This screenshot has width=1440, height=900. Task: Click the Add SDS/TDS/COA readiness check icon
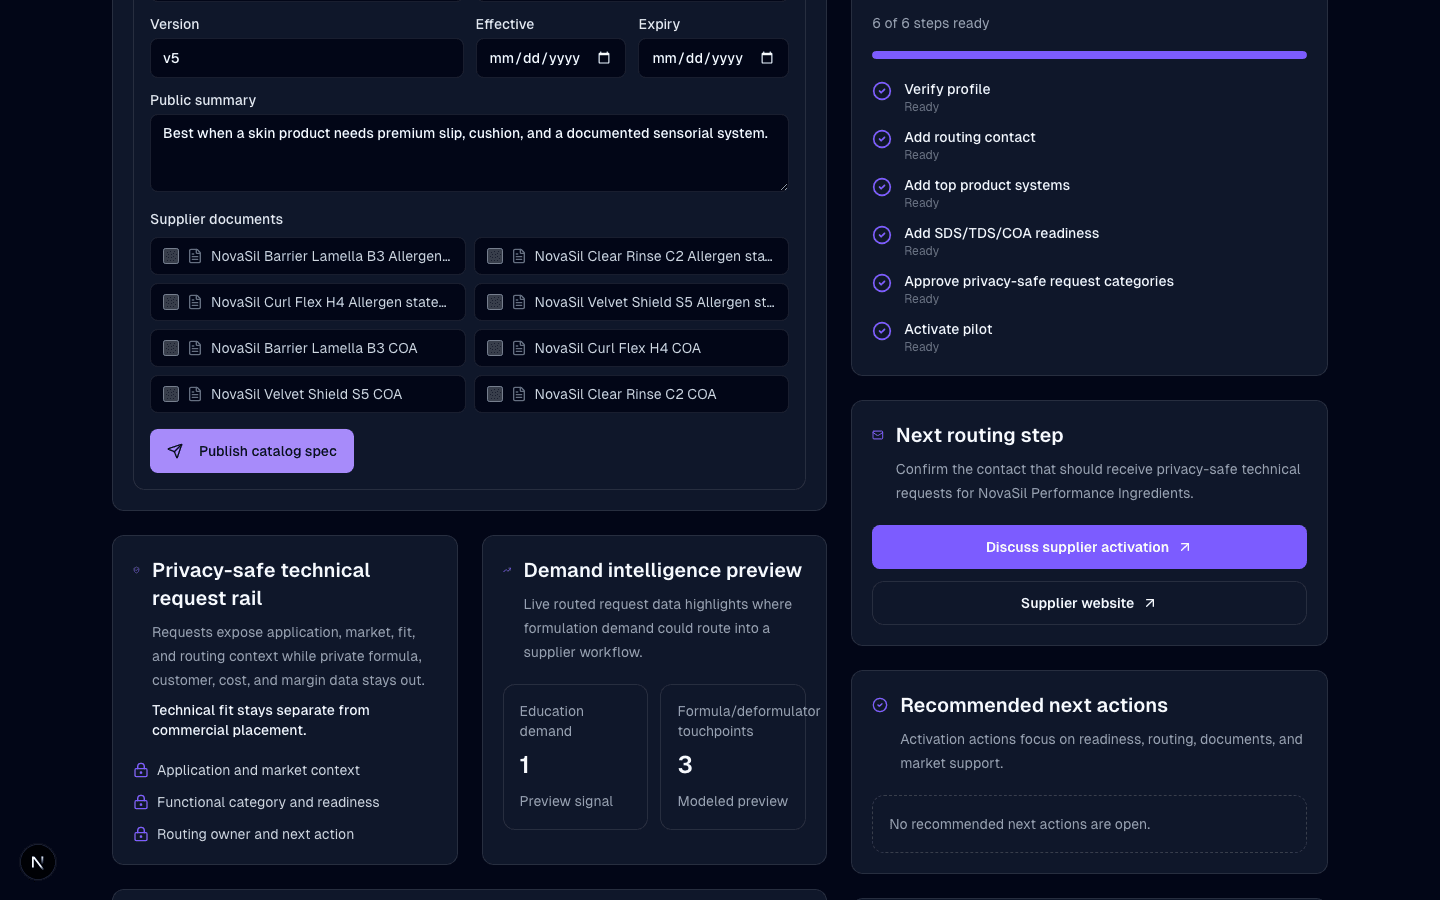pos(882,235)
